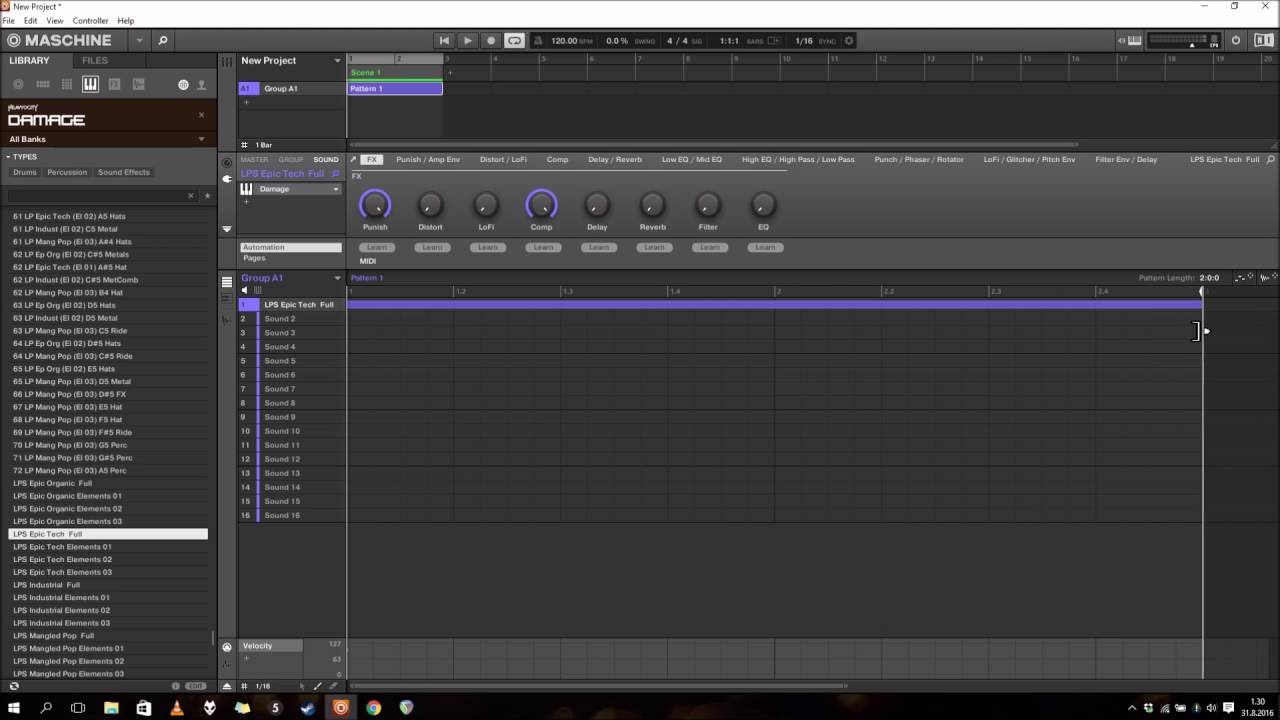Select the Sounds type icon in the browser

(67, 85)
